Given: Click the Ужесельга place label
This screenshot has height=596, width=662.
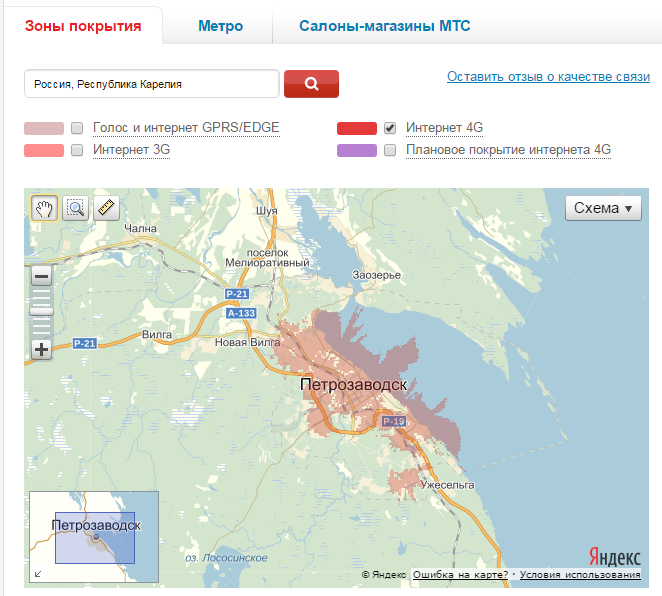Looking at the screenshot, I should pos(447,485).
